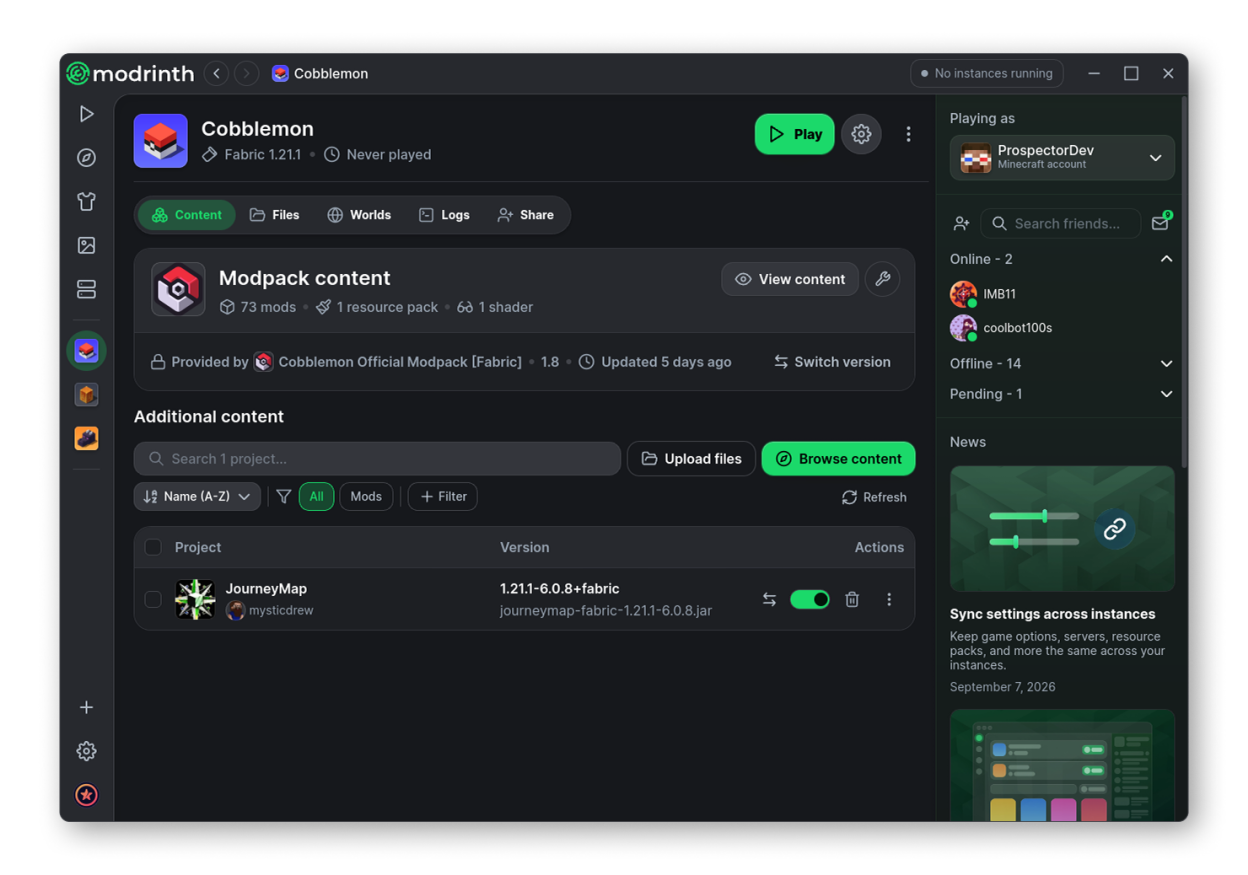Toggle JourneyMap mod enabled switch
The height and width of the screenshot is (875, 1248).
(810, 599)
